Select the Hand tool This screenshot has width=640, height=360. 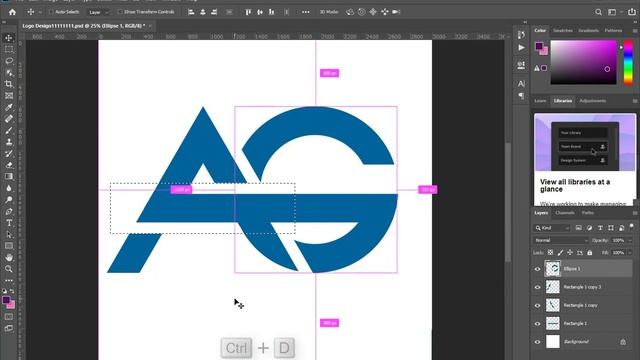9,258
